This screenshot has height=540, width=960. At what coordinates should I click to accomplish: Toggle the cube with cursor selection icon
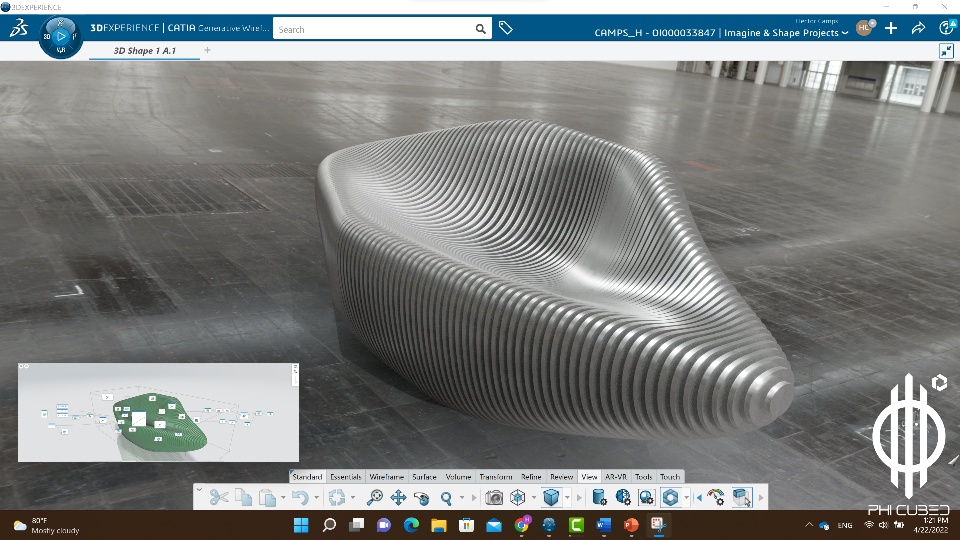(742, 497)
